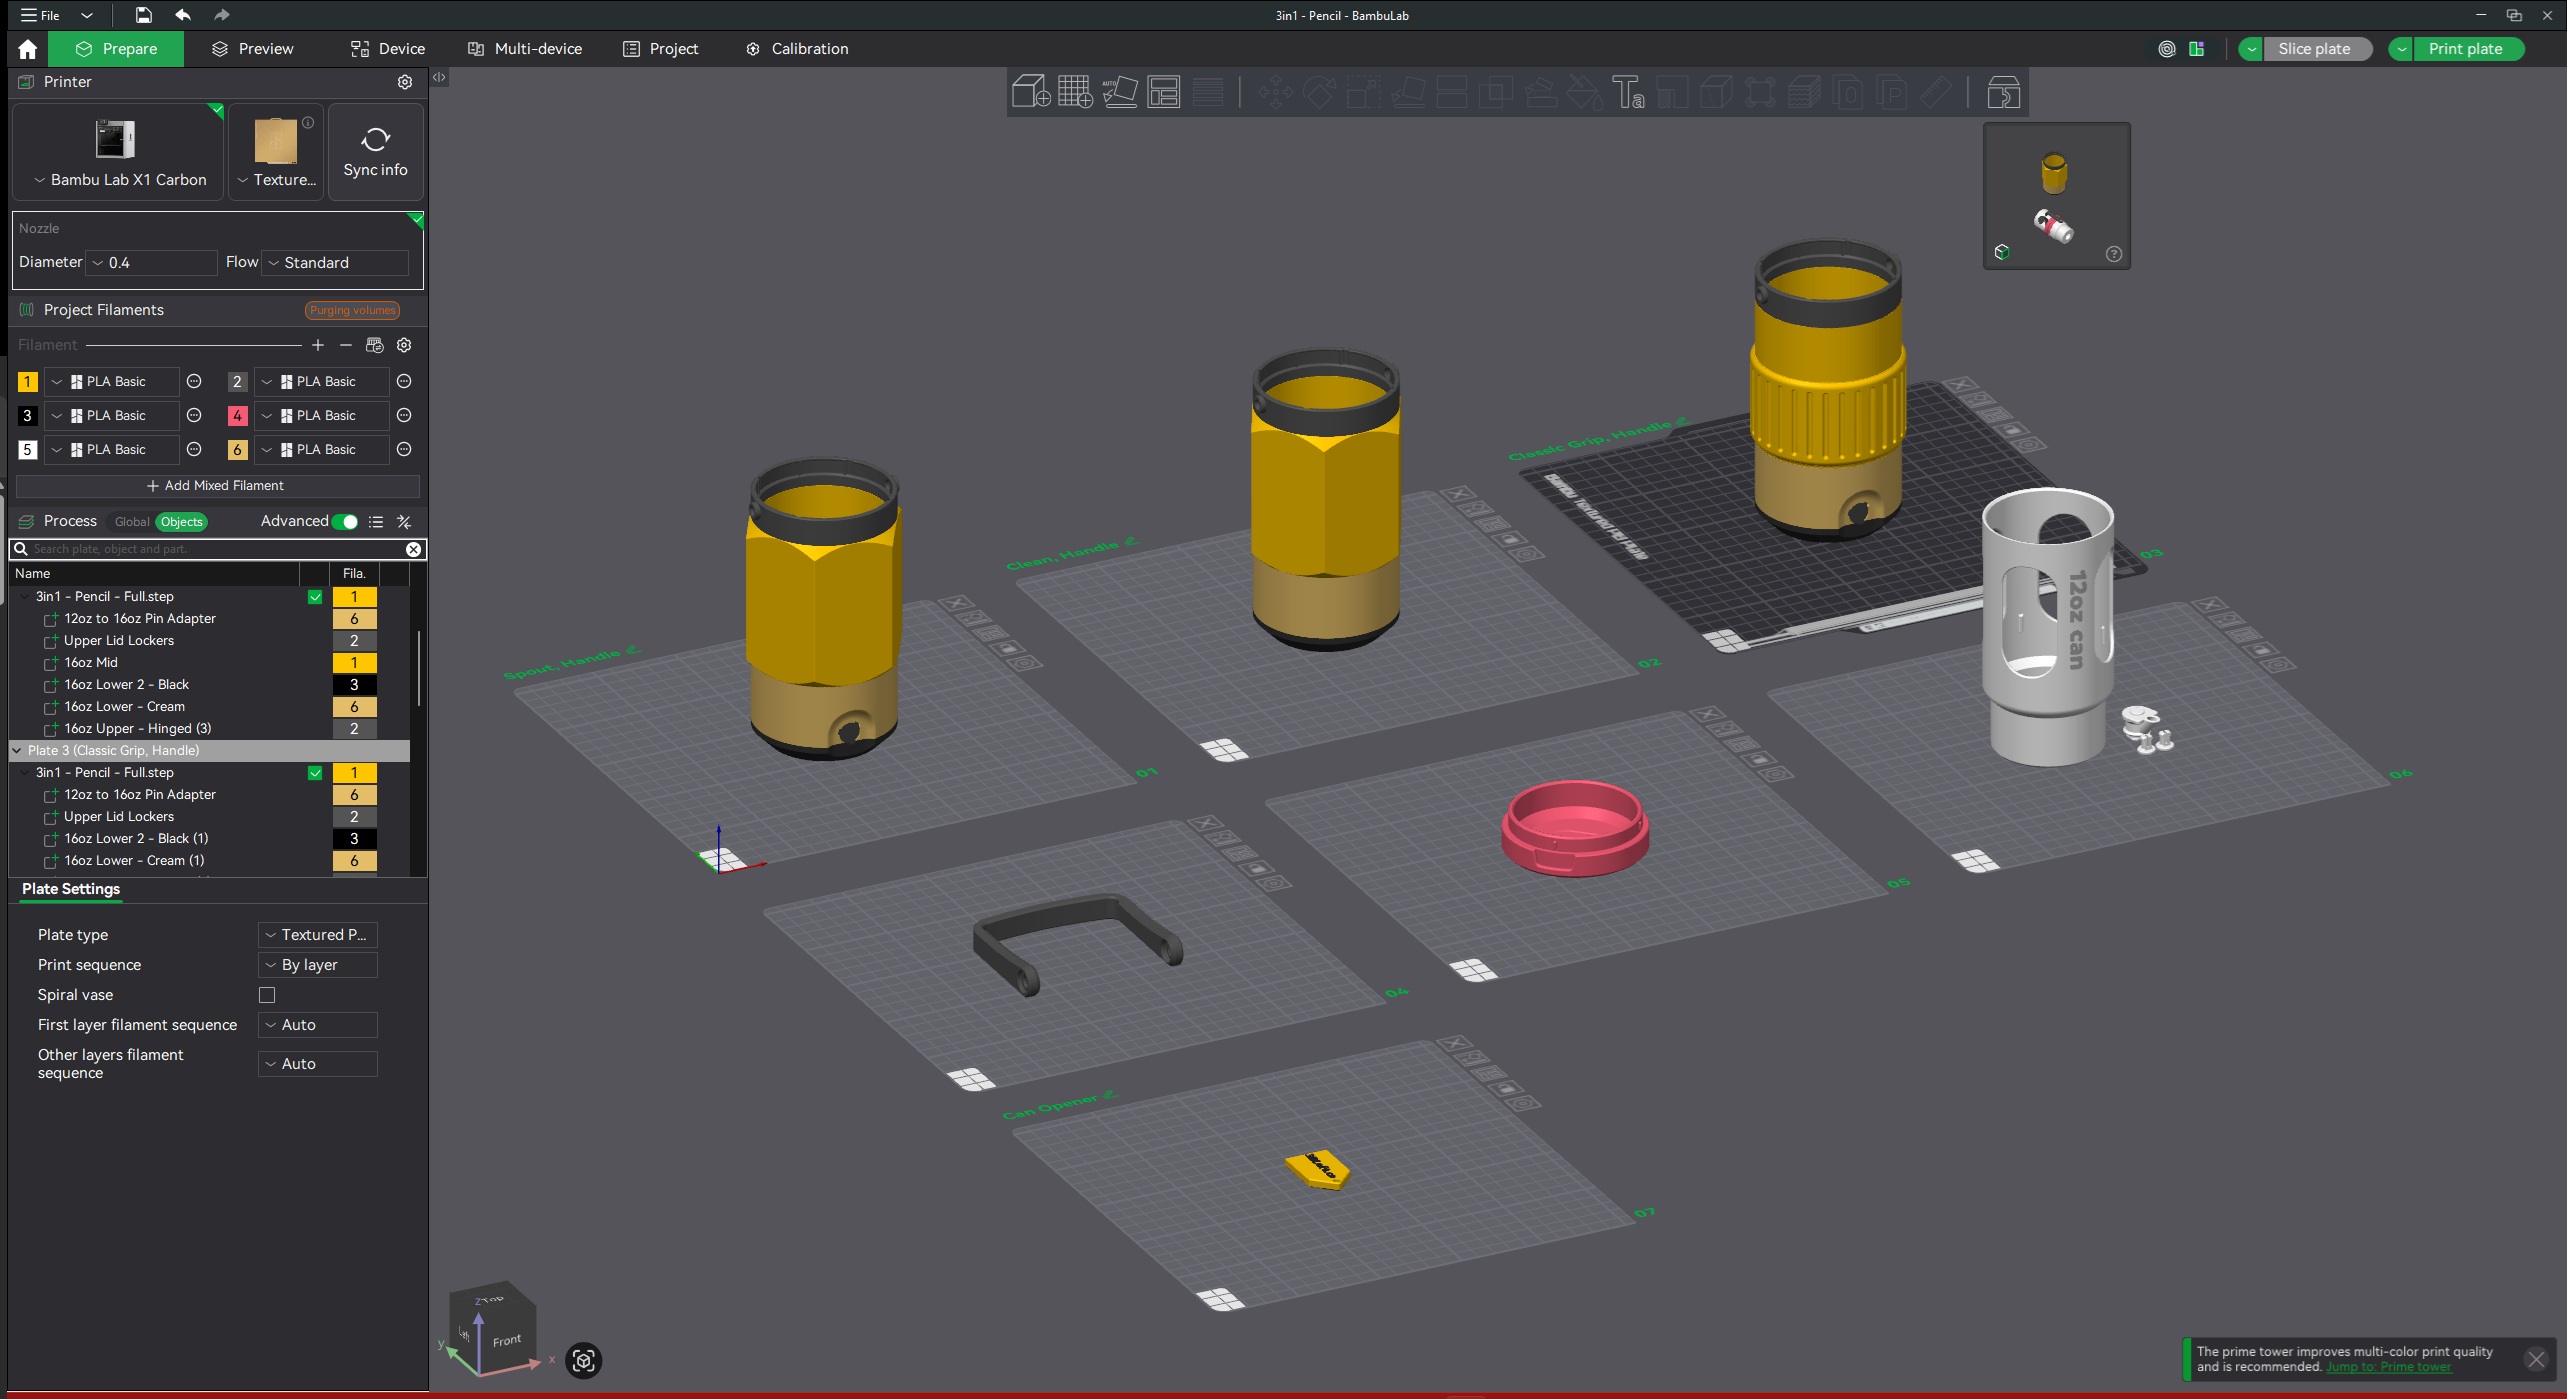Enable the Spiral vase checkbox
The image size is (2567, 1399).
pos(267,995)
